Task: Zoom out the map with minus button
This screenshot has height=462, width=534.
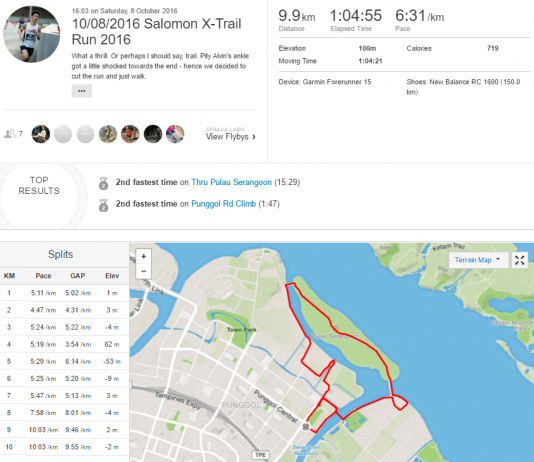Action: pyautogui.click(x=144, y=271)
